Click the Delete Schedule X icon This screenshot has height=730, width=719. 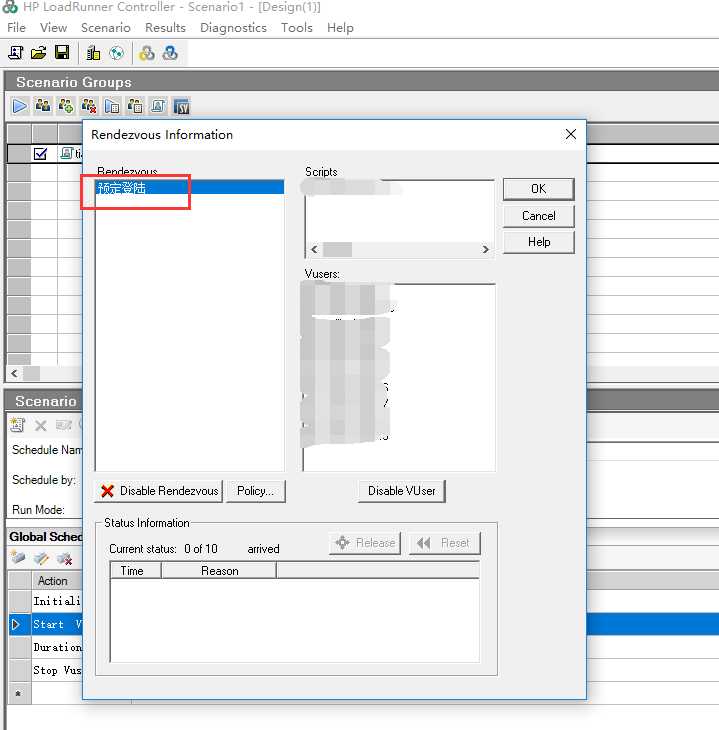[x=41, y=425]
